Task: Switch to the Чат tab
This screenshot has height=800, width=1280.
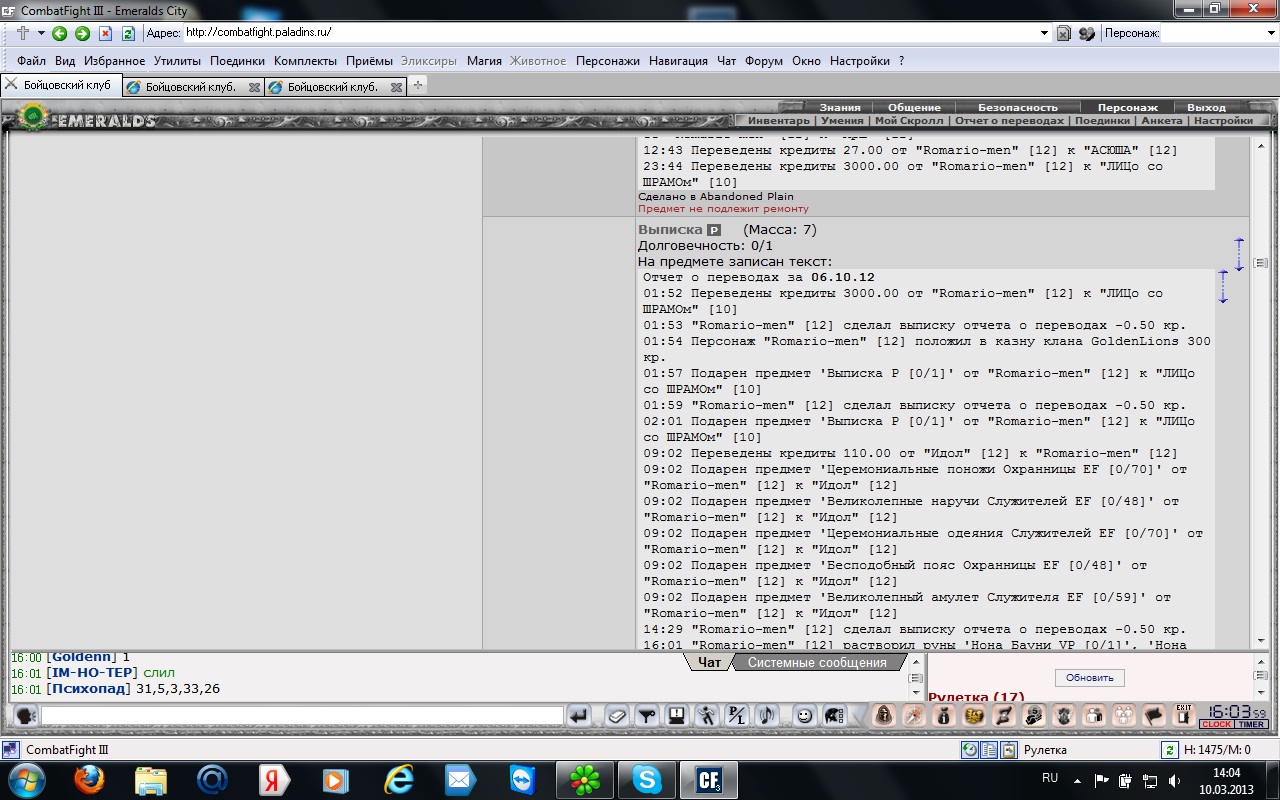Action: tap(709, 662)
